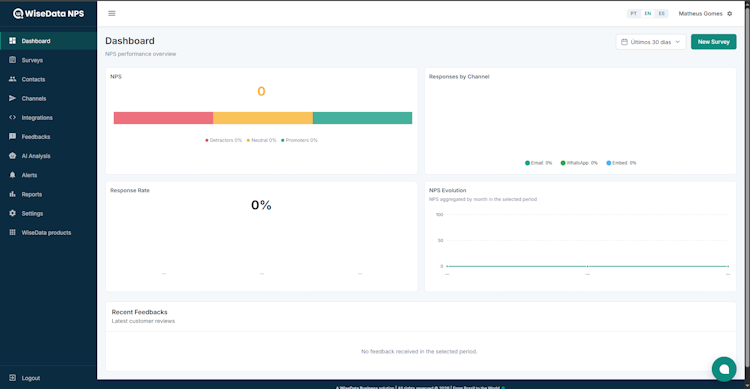Click the Reports bar-chart icon

point(12,194)
